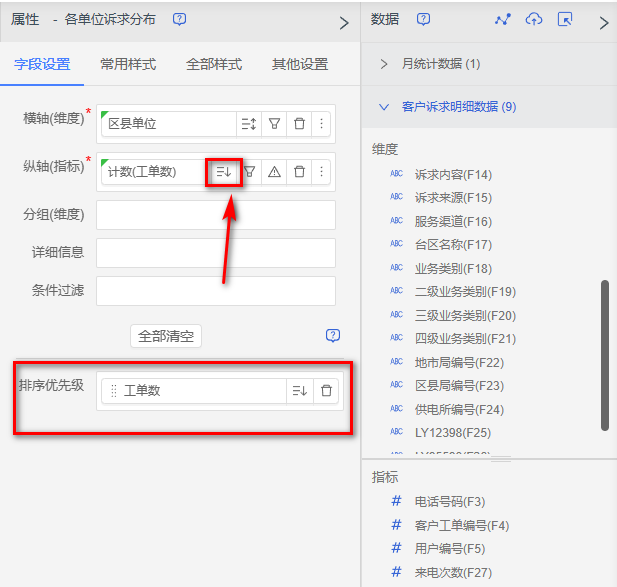The image size is (617, 587).
Task: Collapse the 客户诉求明细数据 dataset group
Action: pyautogui.click(x=384, y=106)
